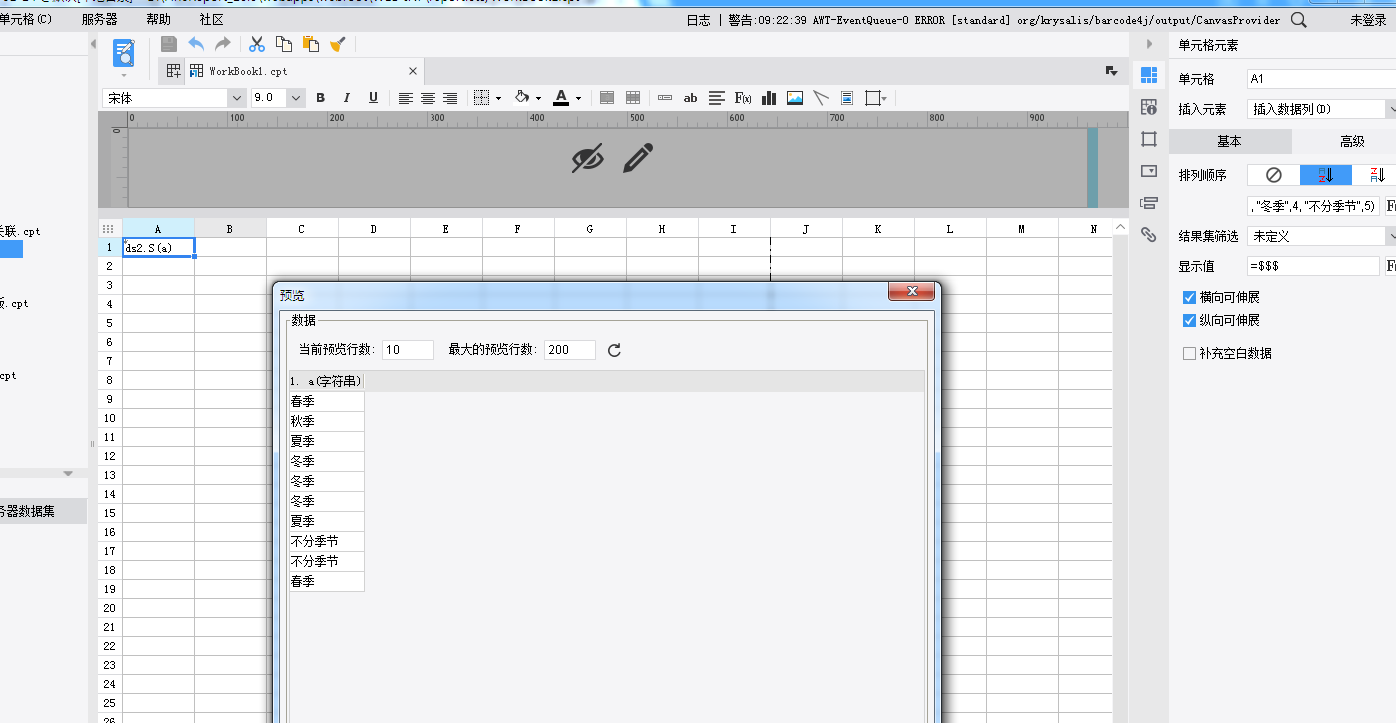Viewport: 1396px width, 723px height.
Task: Open border style dropdown arrow
Action: tap(498, 99)
